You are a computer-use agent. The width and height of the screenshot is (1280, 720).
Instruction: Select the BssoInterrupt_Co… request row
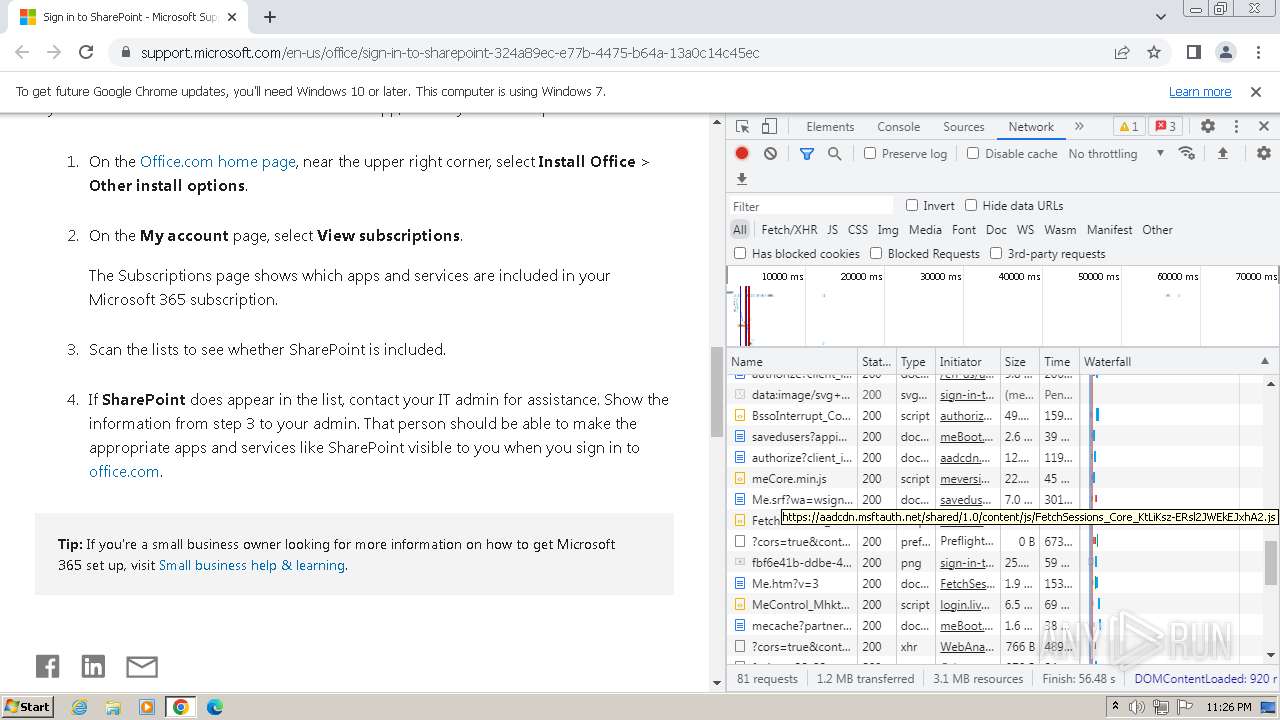point(906,415)
